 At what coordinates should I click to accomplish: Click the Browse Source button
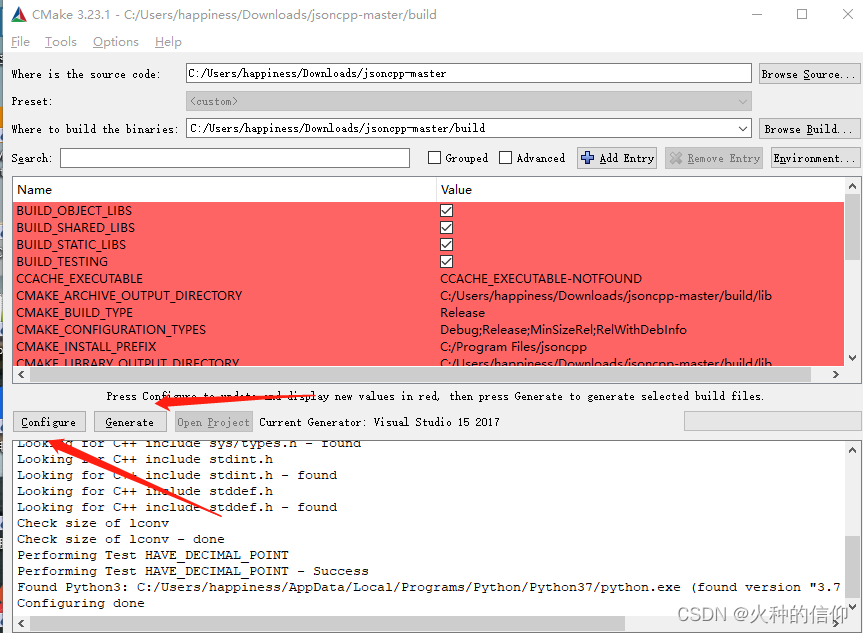pyautogui.click(x=808, y=74)
